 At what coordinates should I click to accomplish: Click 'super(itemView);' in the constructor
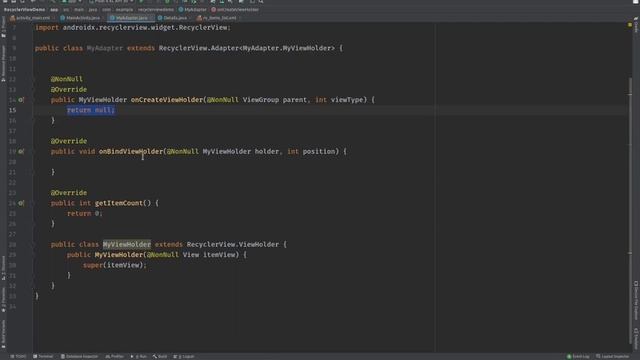point(115,265)
